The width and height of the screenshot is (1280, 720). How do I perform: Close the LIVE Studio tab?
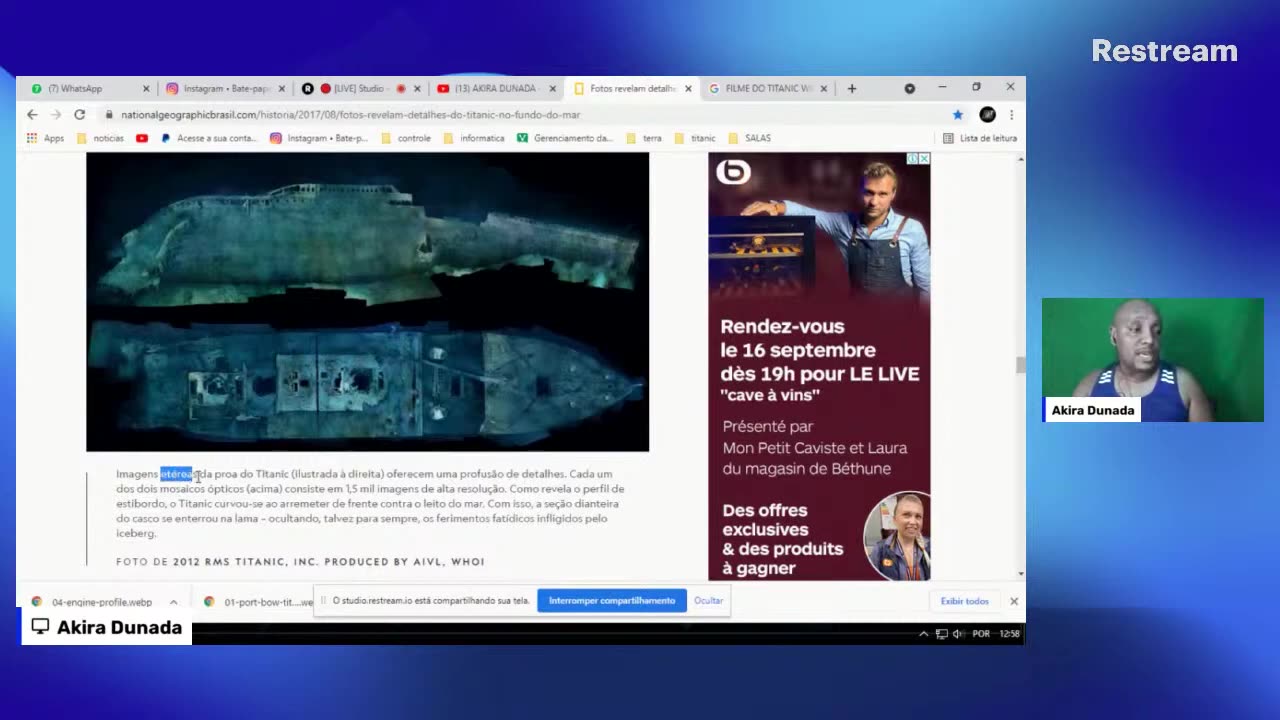[417, 88]
